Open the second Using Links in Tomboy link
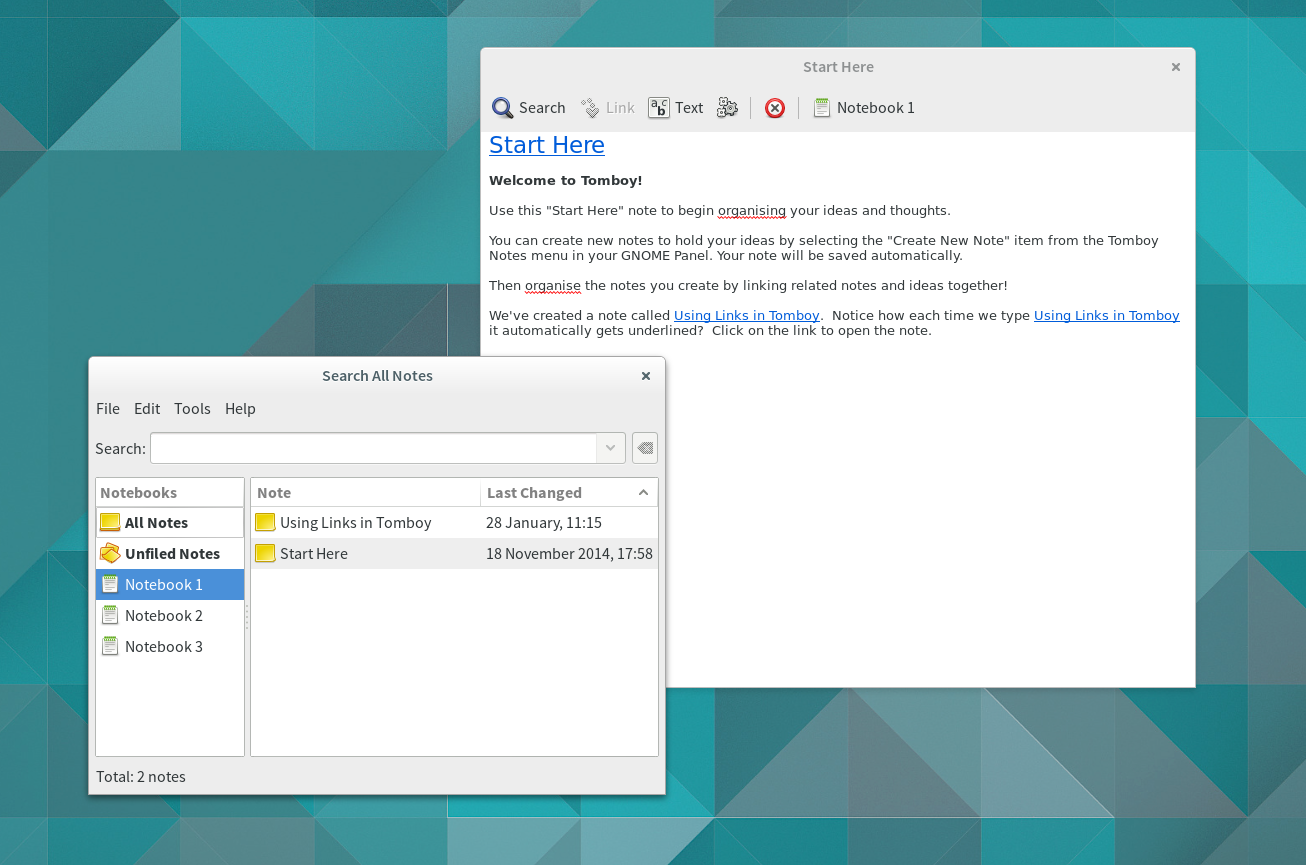Viewport: 1306px width, 865px height. [1107, 315]
